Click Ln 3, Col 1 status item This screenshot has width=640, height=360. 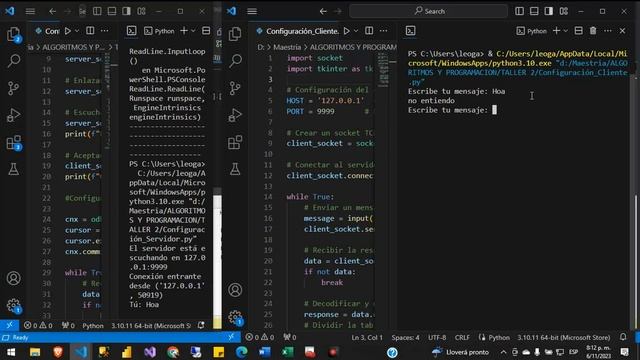(x=367, y=338)
